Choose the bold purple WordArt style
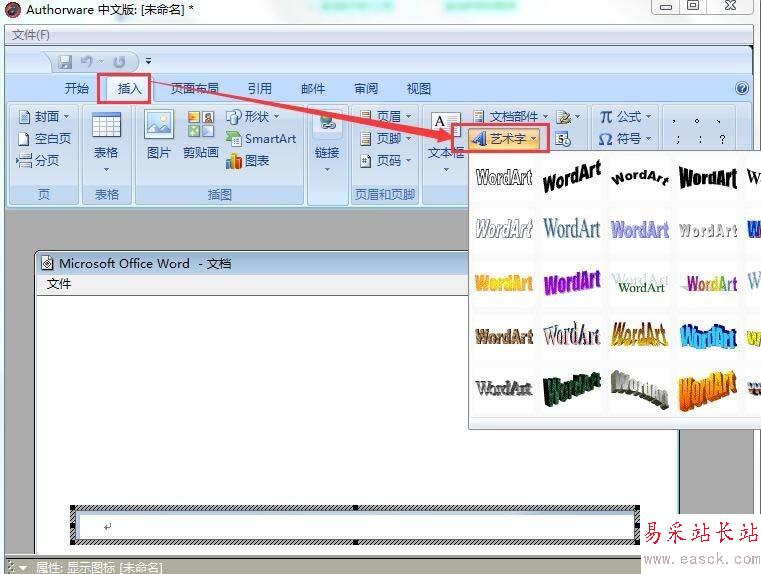This screenshot has width=761, height=574. [x=572, y=283]
